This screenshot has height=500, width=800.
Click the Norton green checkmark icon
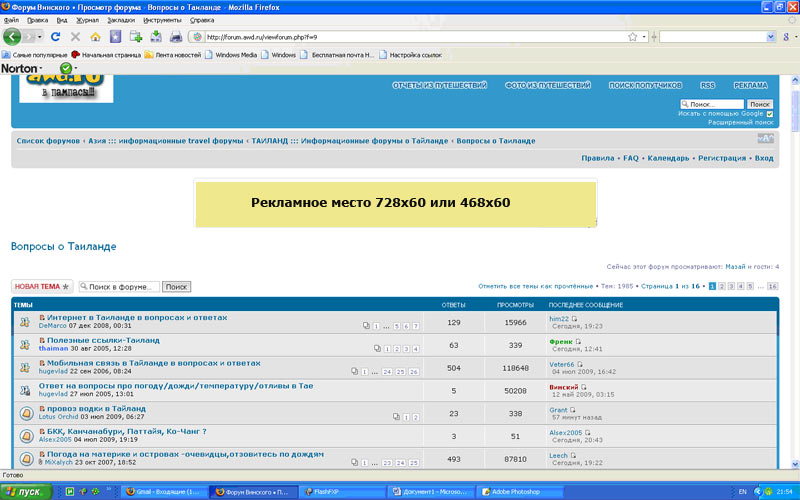pos(66,68)
